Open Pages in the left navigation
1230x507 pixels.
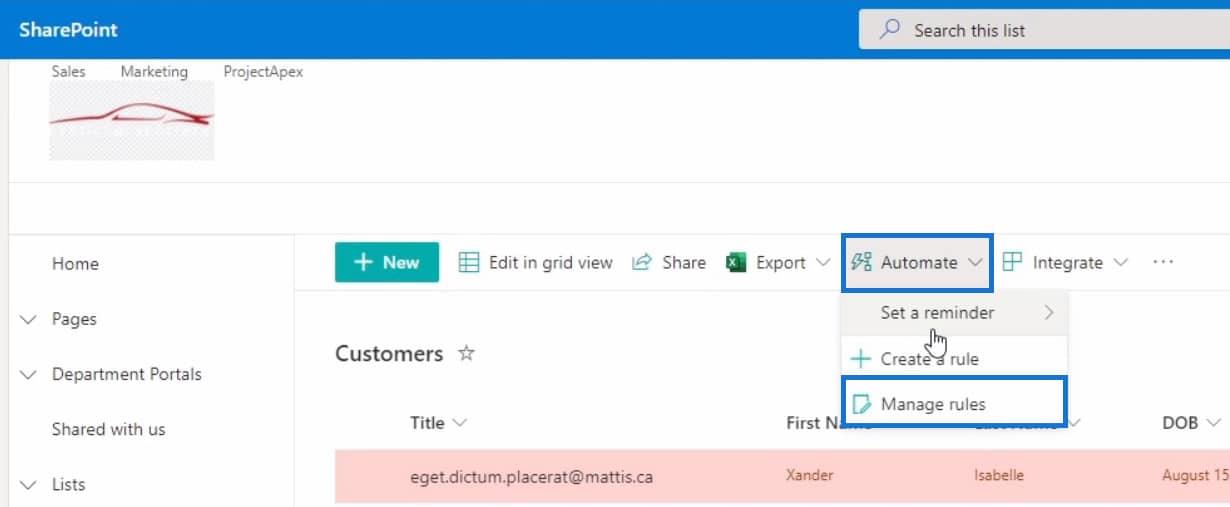(74, 319)
